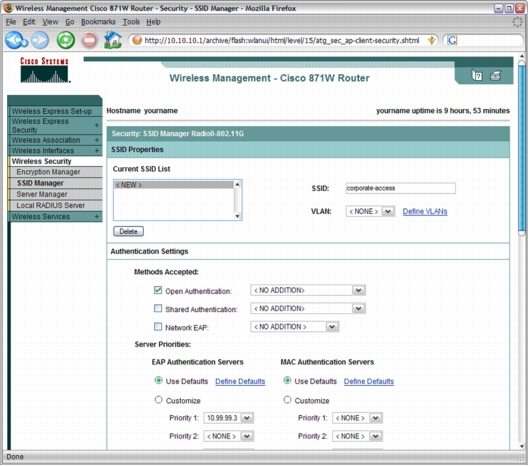The width and height of the screenshot is (530, 467).
Task: Click the page scrollbar down arrow
Action: [522, 446]
